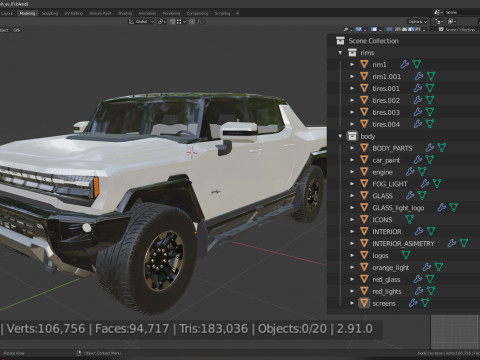Click the INTERIOR_ASIMETRY wrench icon
Image resolution: width=480 pixels, height=360 pixels.
452,243
